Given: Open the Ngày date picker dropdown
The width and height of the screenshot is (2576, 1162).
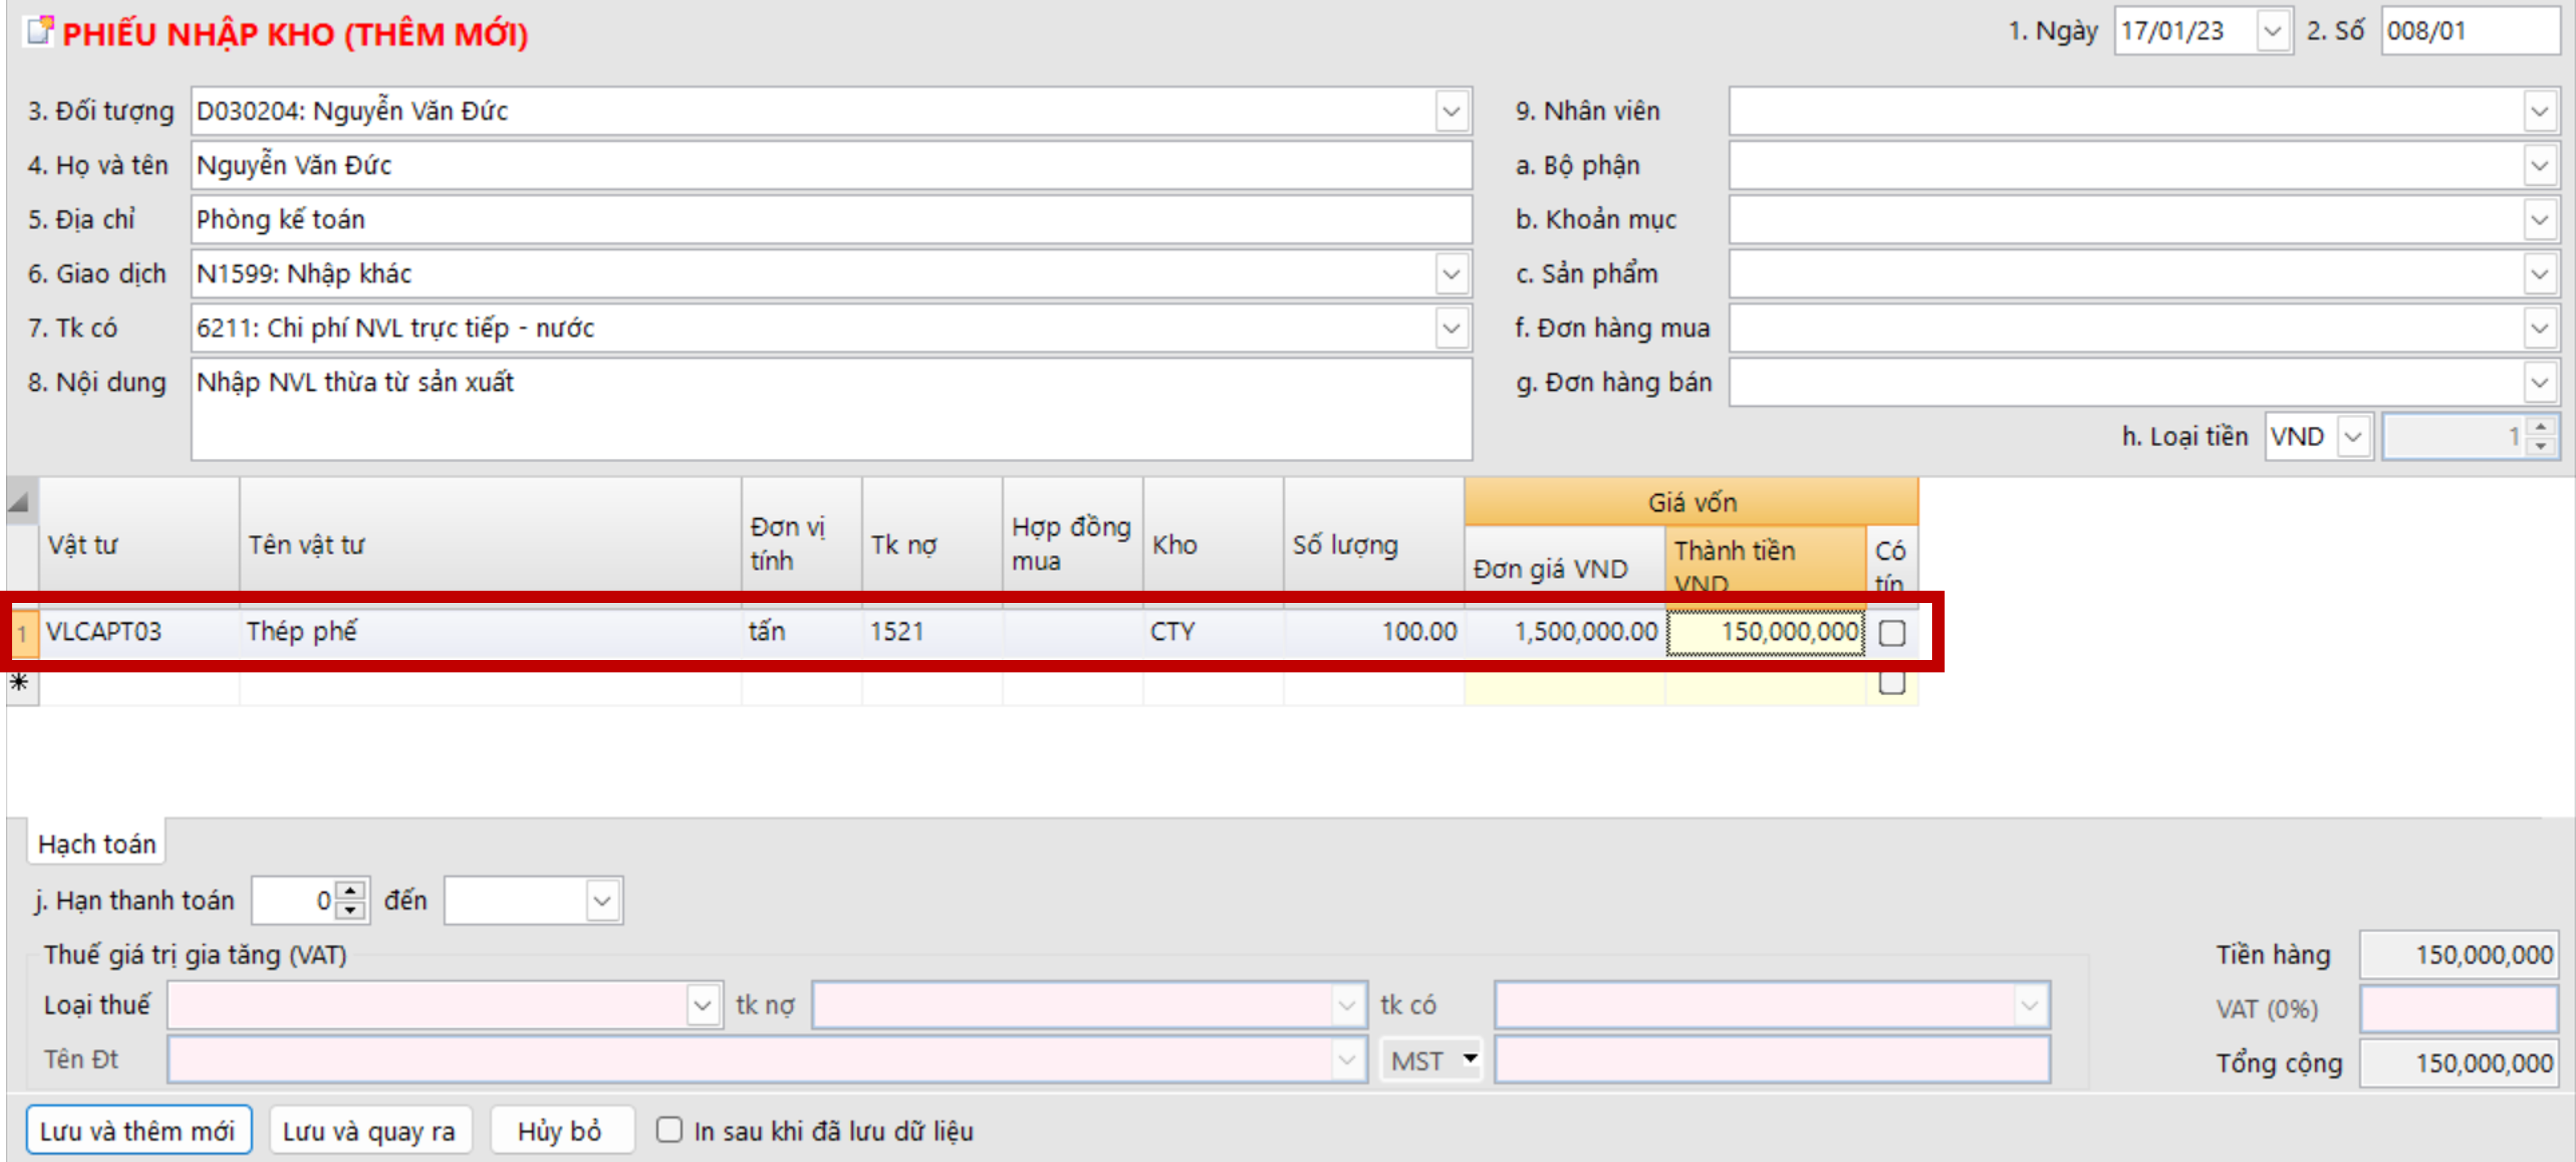Looking at the screenshot, I should [2272, 31].
